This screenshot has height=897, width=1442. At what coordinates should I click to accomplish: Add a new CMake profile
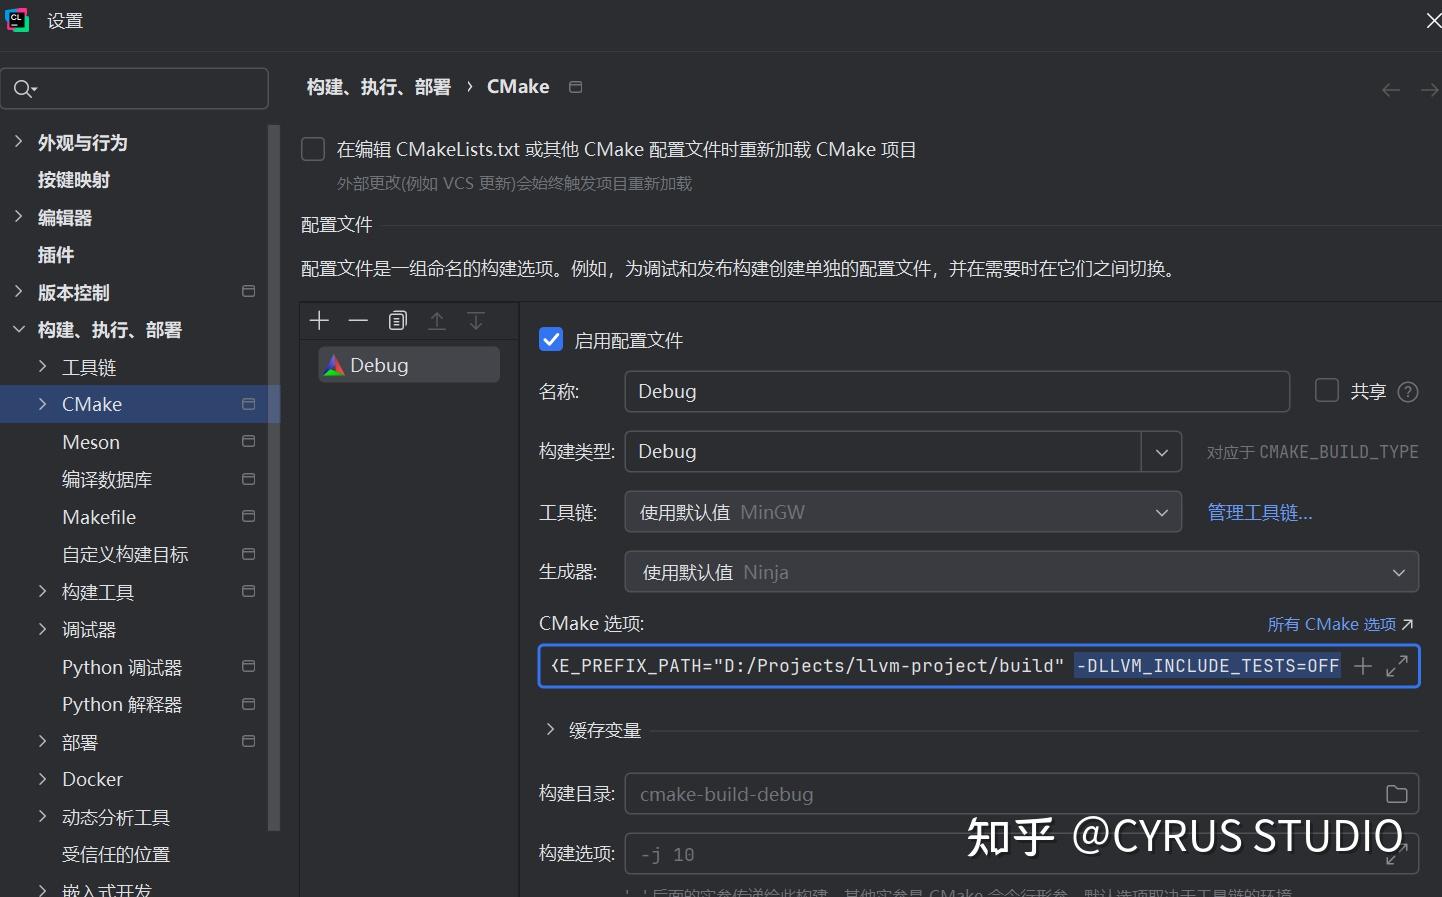click(x=319, y=320)
